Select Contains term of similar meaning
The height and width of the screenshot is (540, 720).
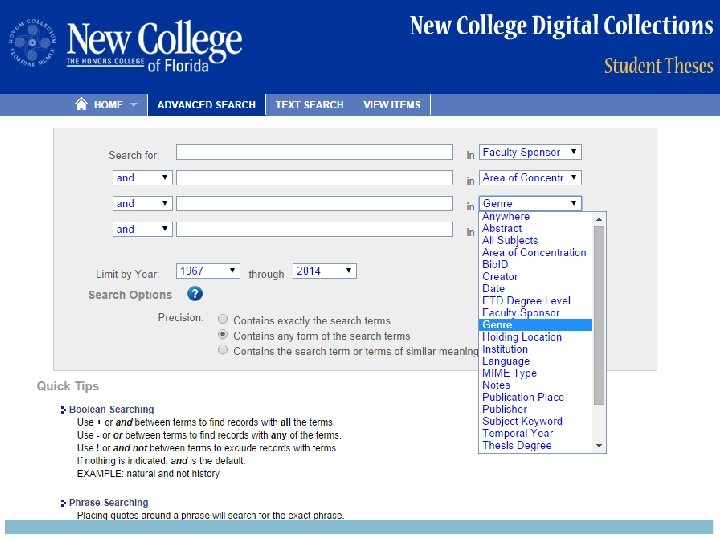coord(223,350)
